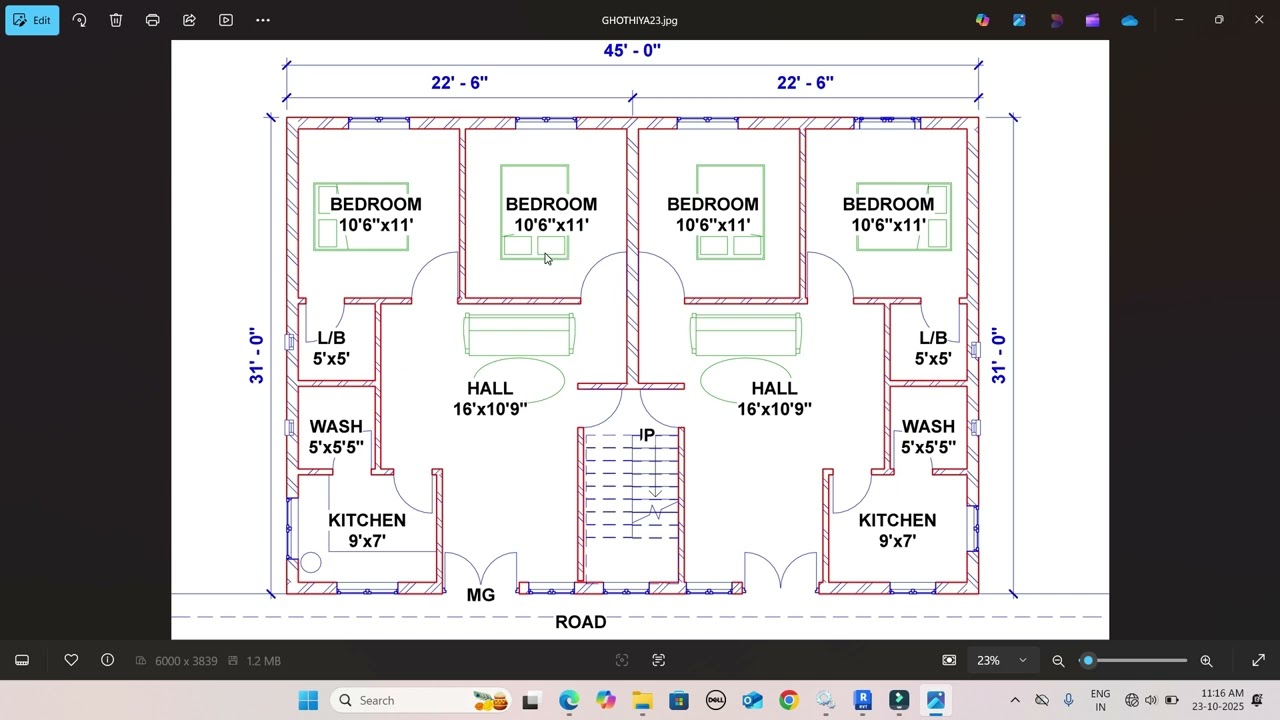The image size is (1280, 720).
Task: Click the fit to window icon
Action: (x=949, y=660)
